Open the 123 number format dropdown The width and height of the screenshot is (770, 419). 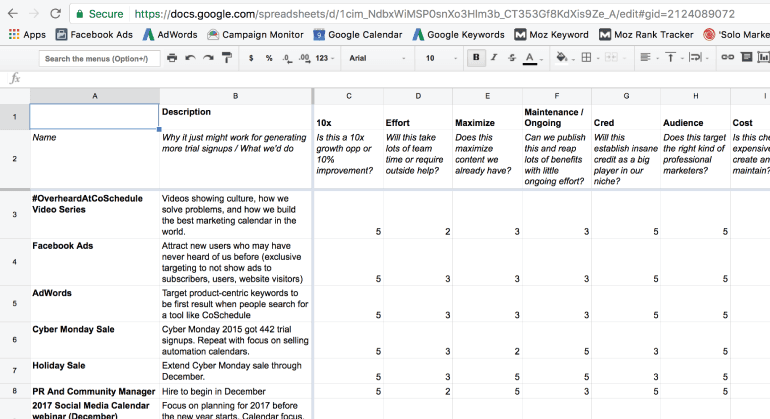tap(325, 58)
